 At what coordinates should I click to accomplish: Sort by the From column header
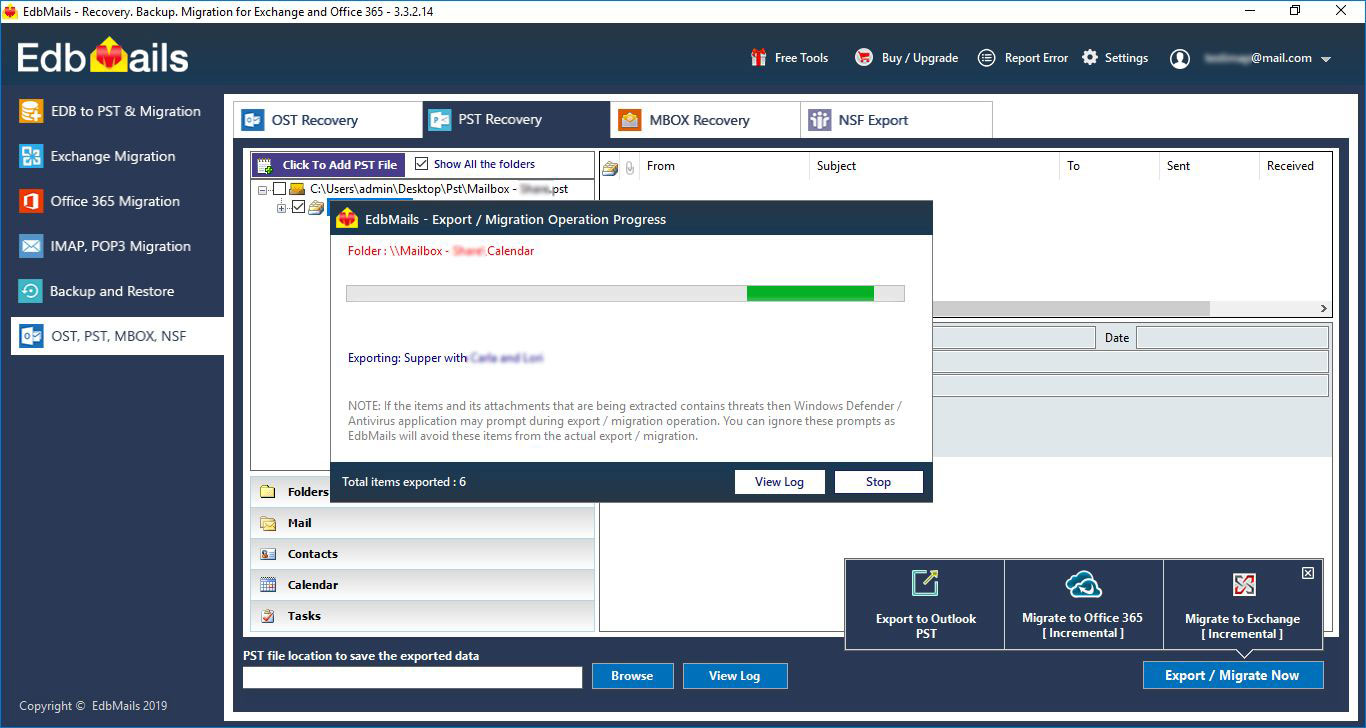pos(724,166)
